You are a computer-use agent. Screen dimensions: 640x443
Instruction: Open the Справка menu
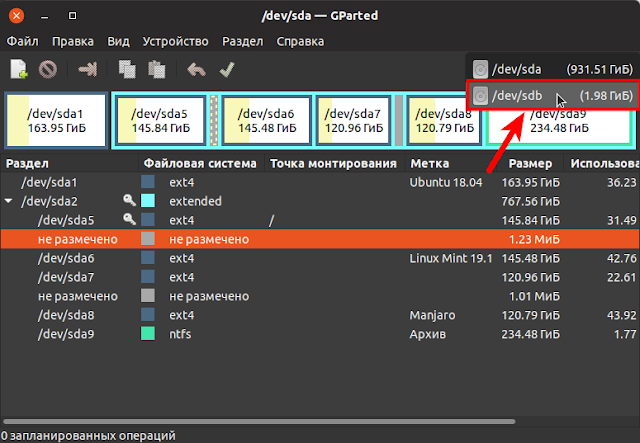point(300,41)
